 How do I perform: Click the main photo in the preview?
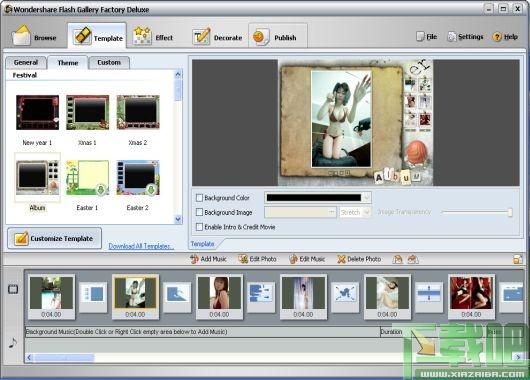point(341,119)
